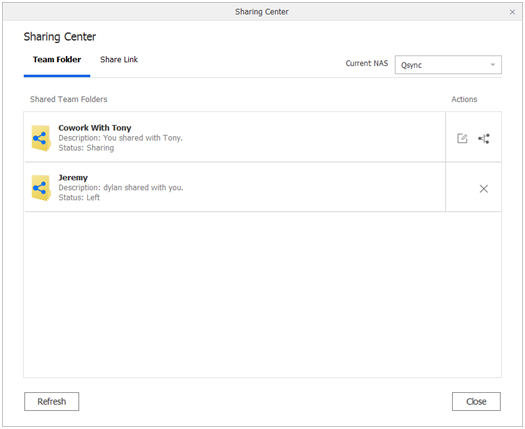Click the Actions column header
The width and height of the screenshot is (525, 429).
pyautogui.click(x=464, y=99)
